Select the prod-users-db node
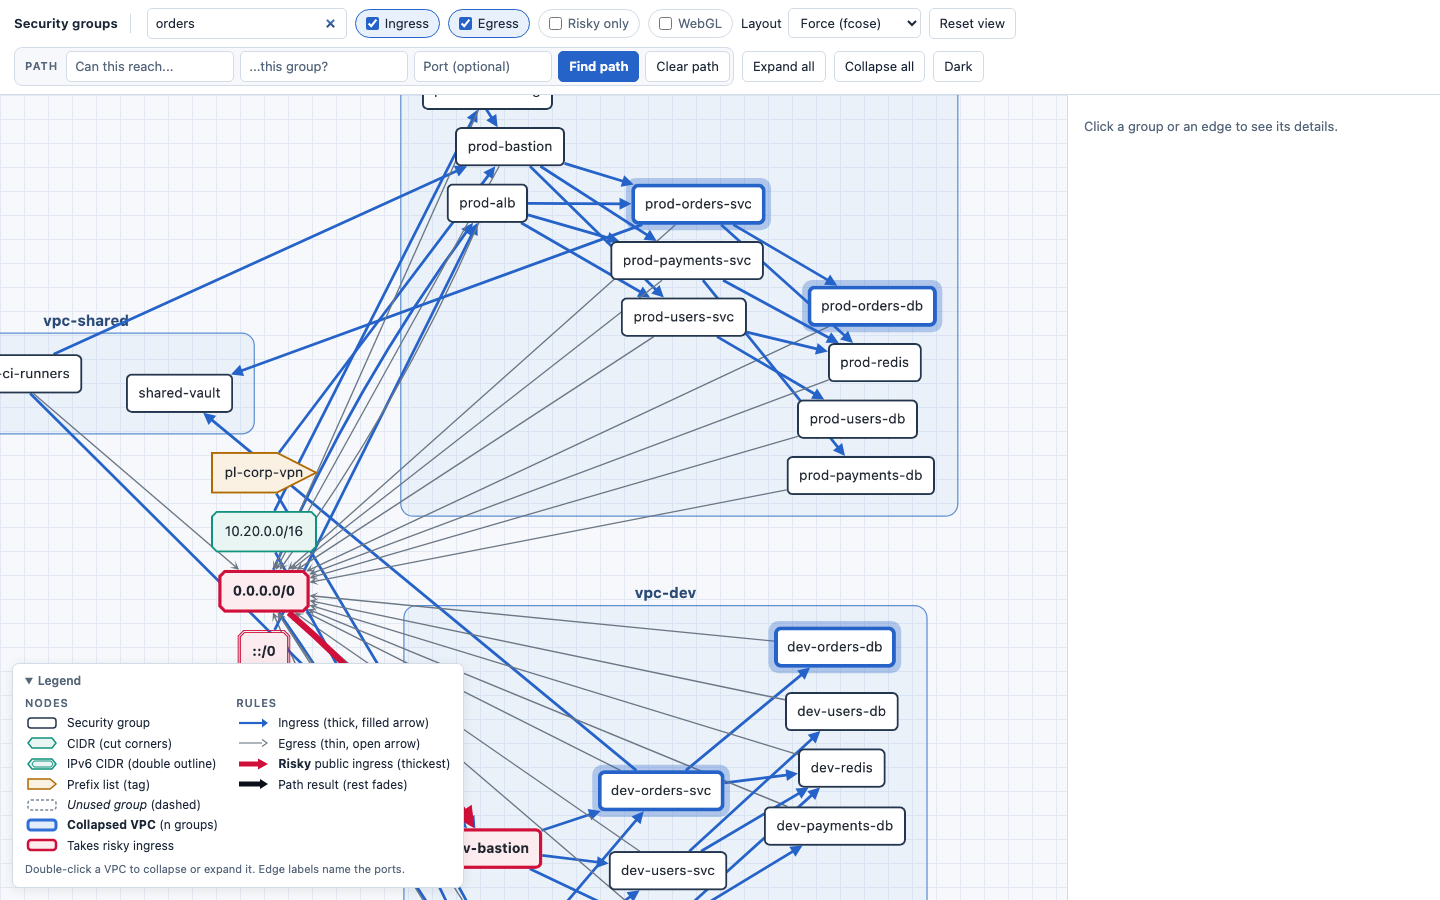The height and width of the screenshot is (900, 1440). click(857, 419)
